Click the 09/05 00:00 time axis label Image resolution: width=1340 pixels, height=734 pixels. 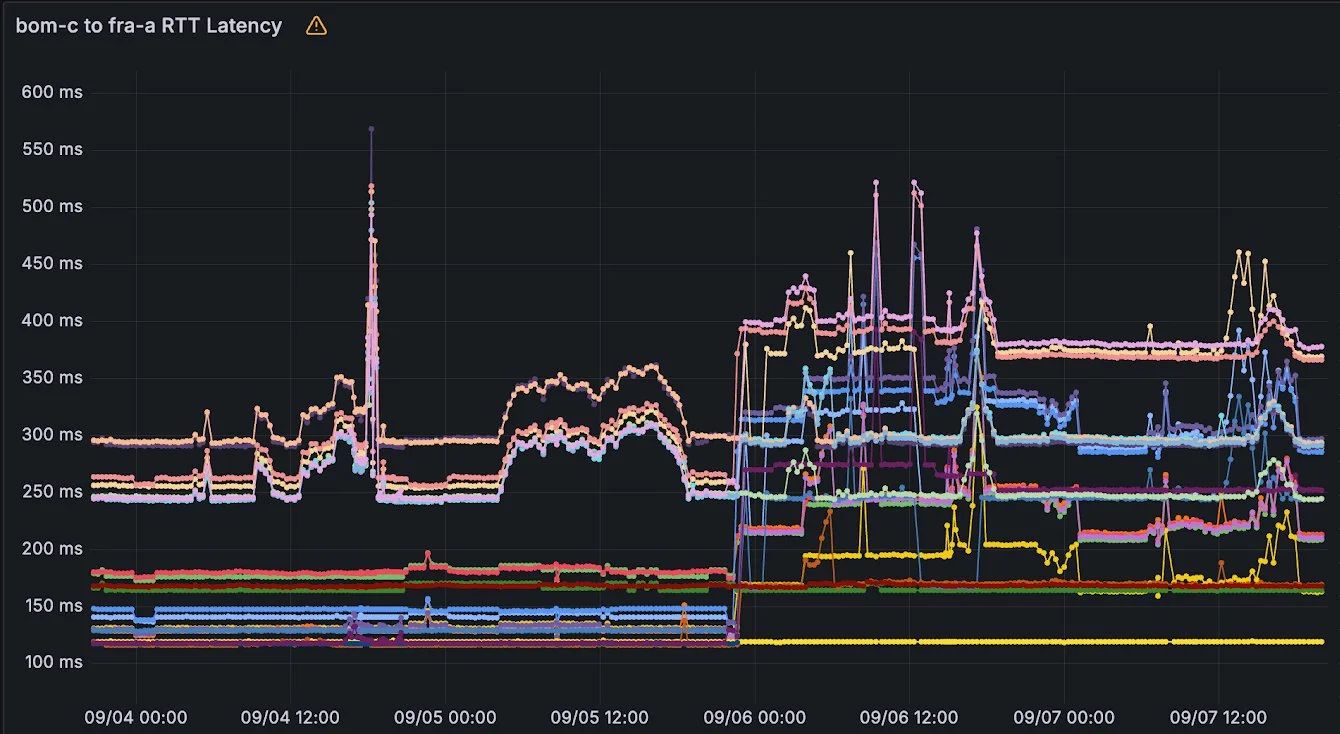pos(445,717)
